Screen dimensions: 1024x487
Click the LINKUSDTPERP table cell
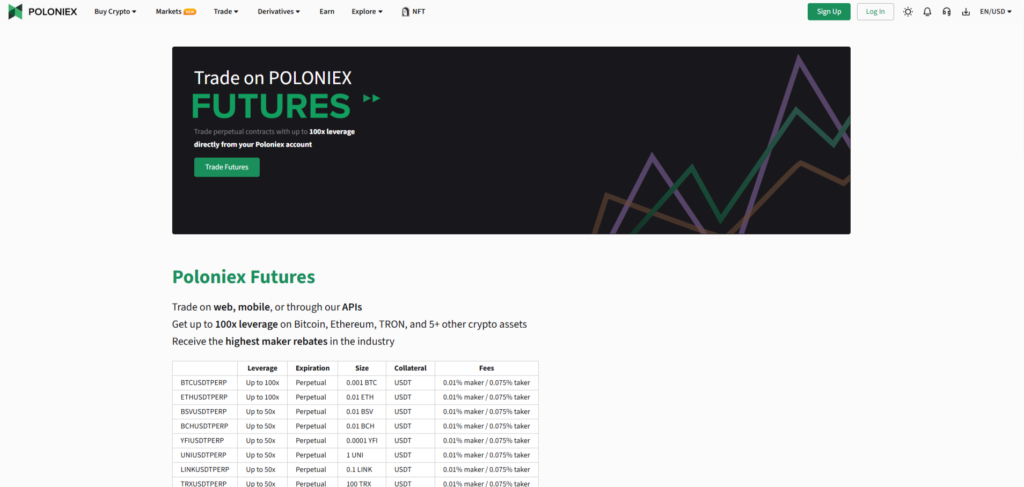(x=205, y=469)
